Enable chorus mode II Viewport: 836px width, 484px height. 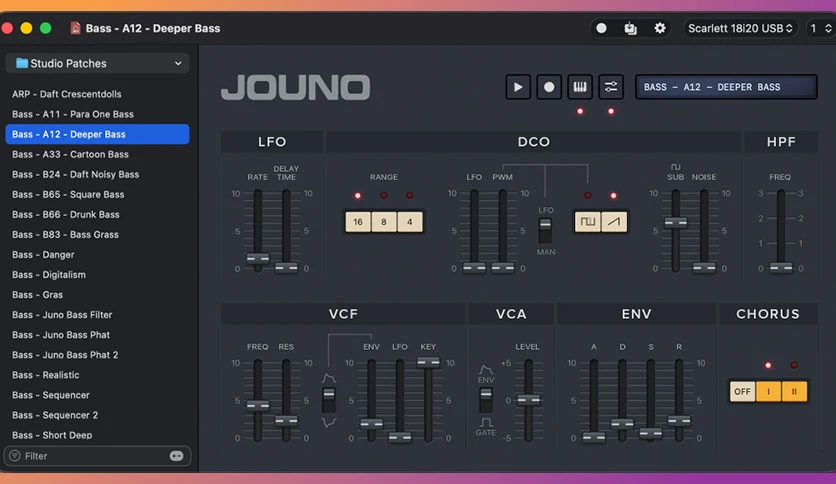point(794,392)
